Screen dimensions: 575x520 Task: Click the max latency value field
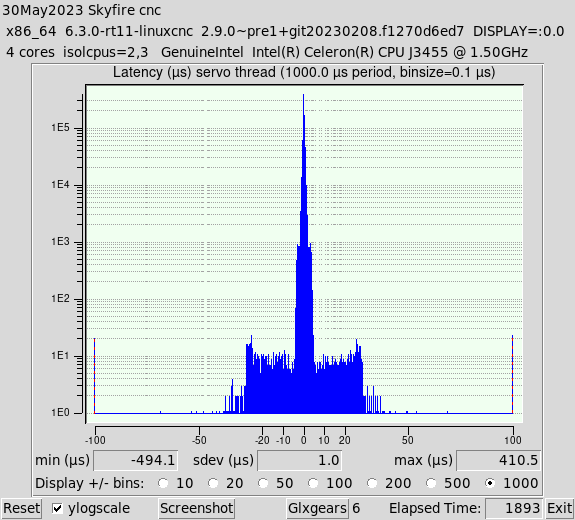[498, 461]
